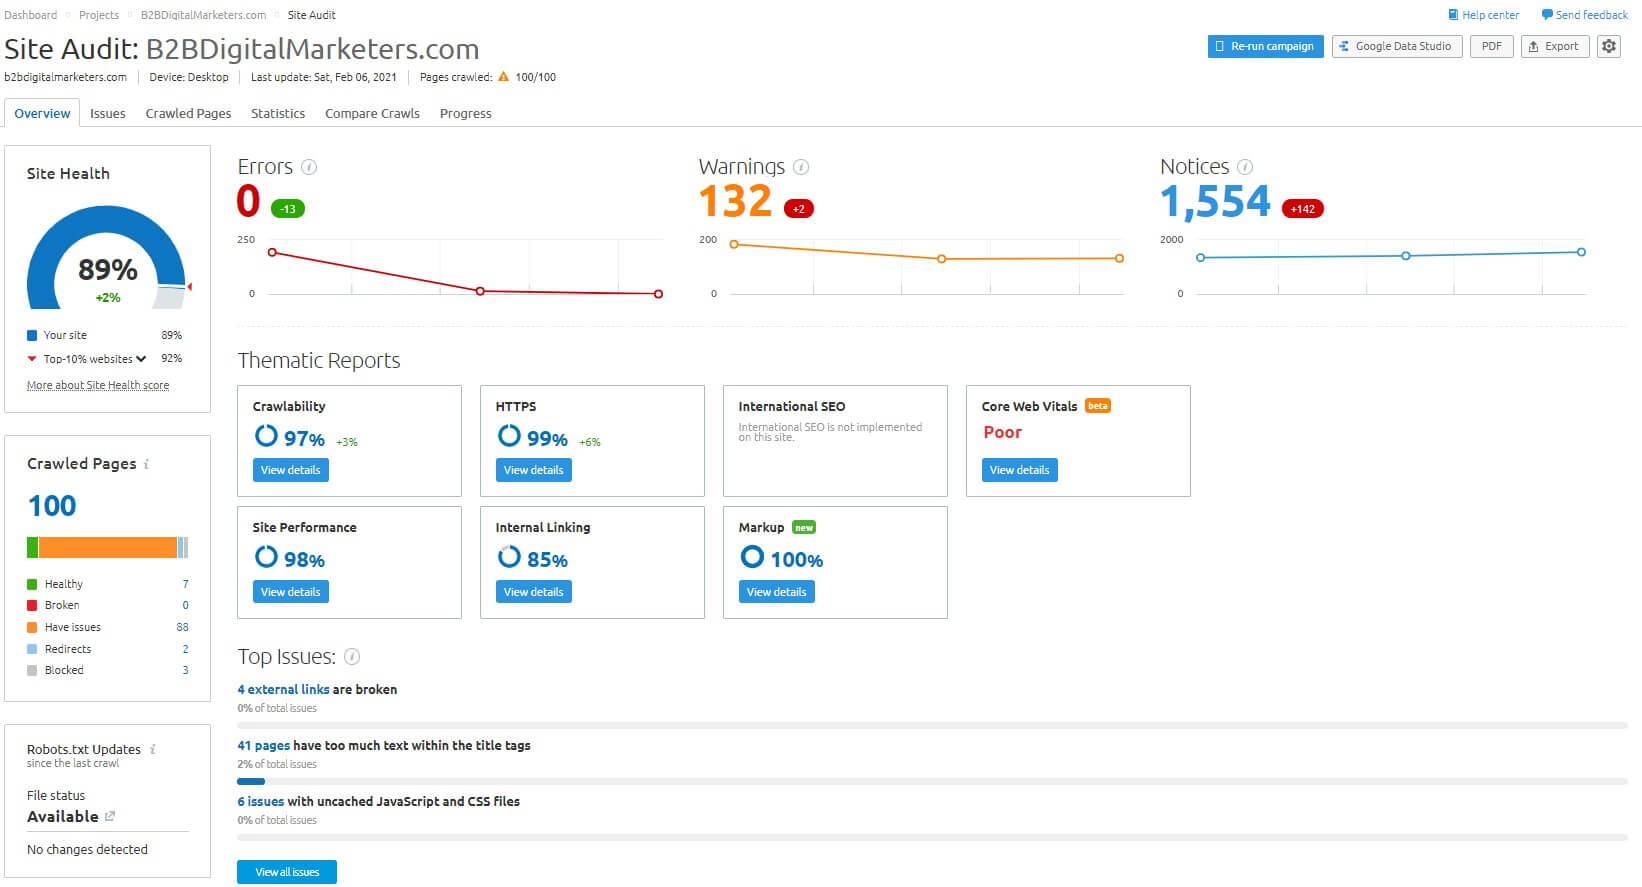The width and height of the screenshot is (1642, 887).
Task: Go to the B2BDigitalMarketers.com breadcrumb
Action: coord(203,15)
